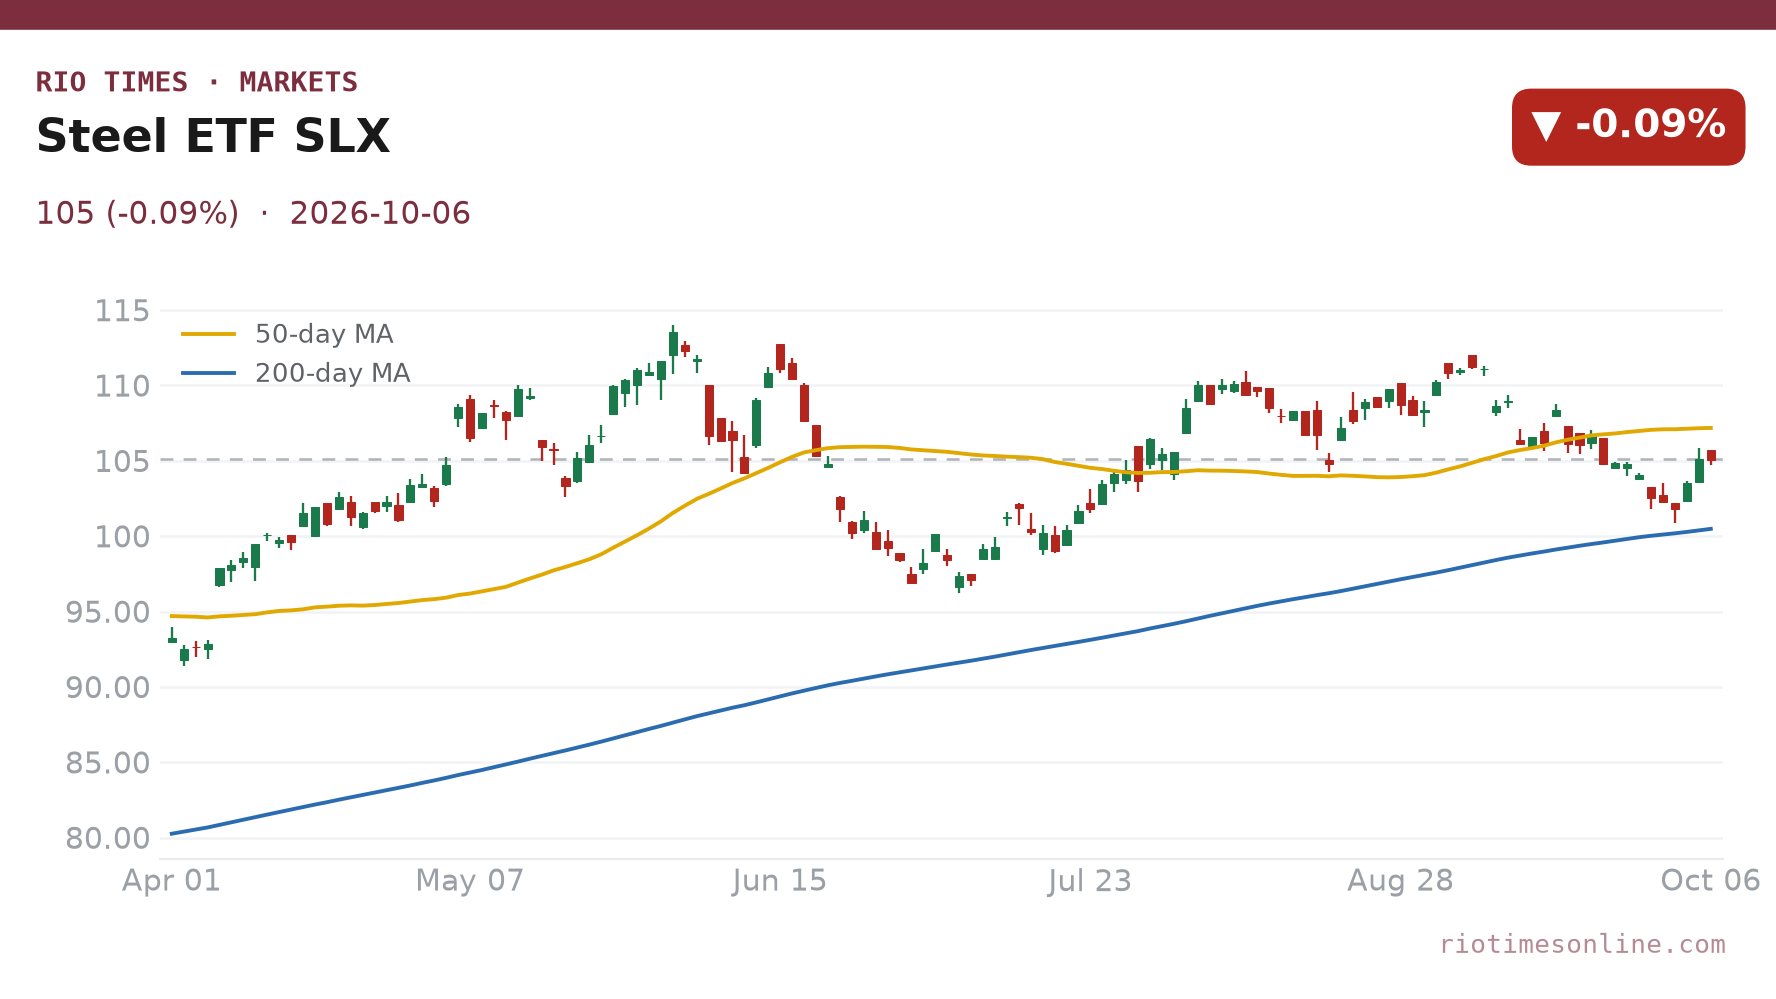The image size is (1776, 999).
Task: Select the "200-day MA" legend label
Action: [333, 373]
